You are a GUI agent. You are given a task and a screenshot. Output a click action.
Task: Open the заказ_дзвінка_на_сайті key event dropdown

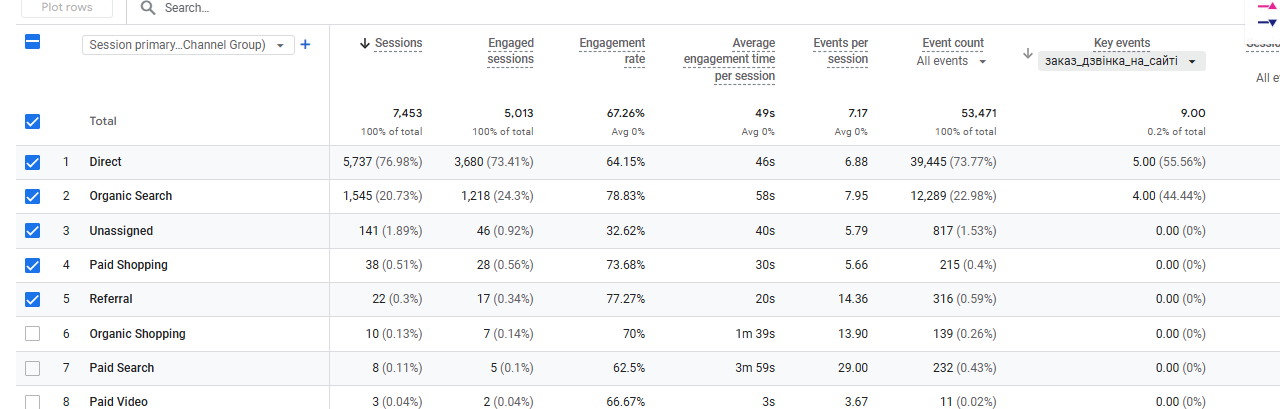click(1121, 61)
